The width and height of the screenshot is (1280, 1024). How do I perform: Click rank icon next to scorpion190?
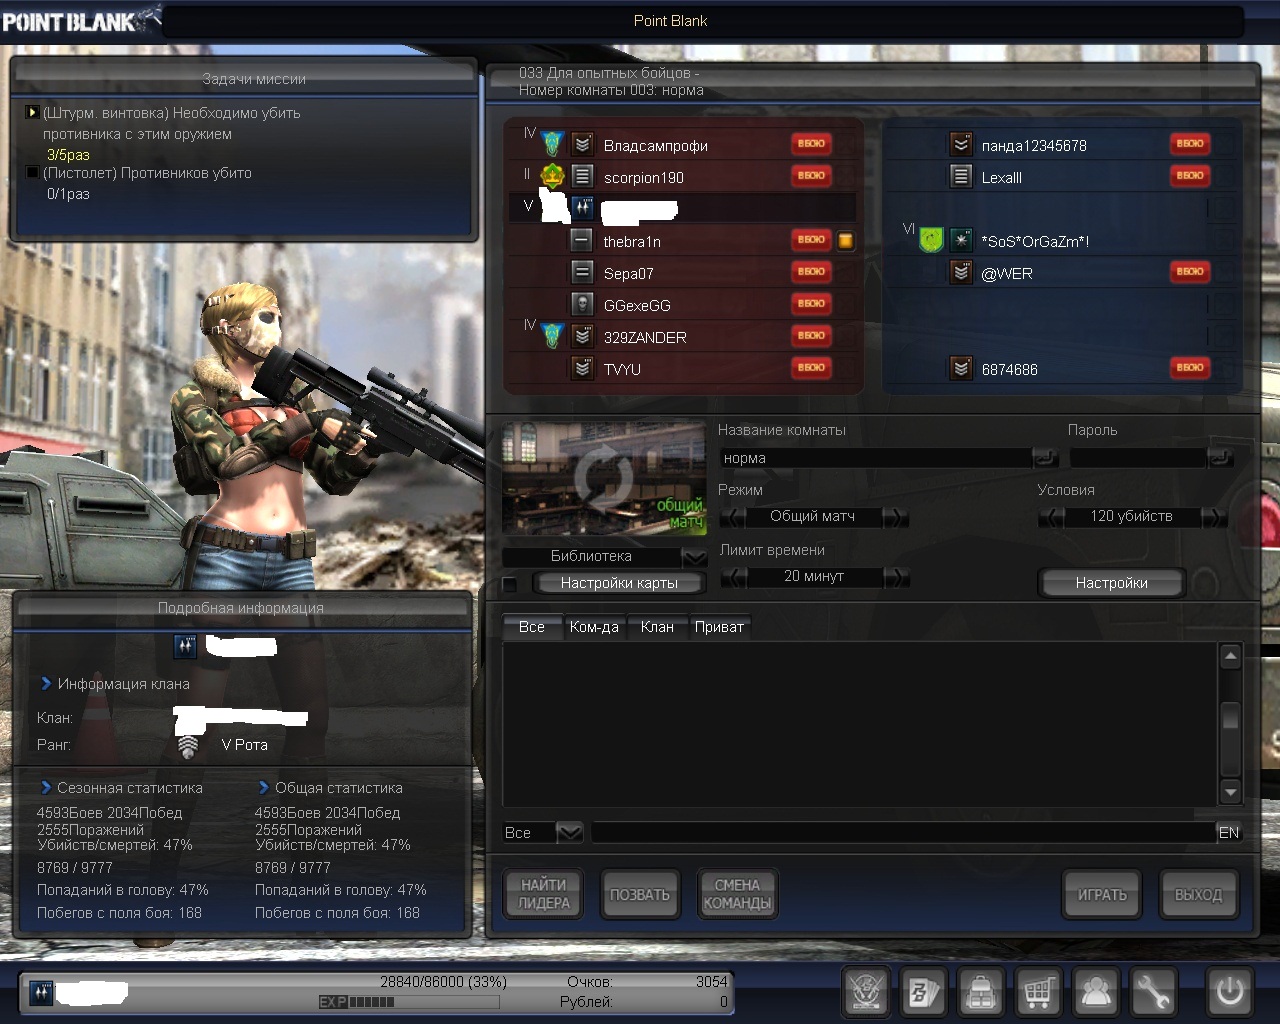tap(582, 177)
